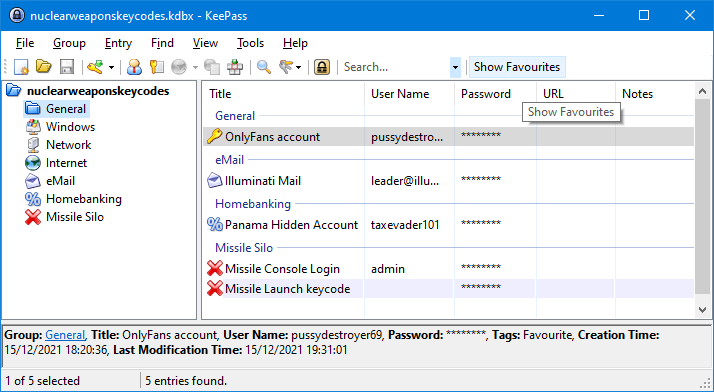The height and width of the screenshot is (392, 714).
Task: Click the New database toolbar icon
Action: pyautogui.click(x=21, y=67)
